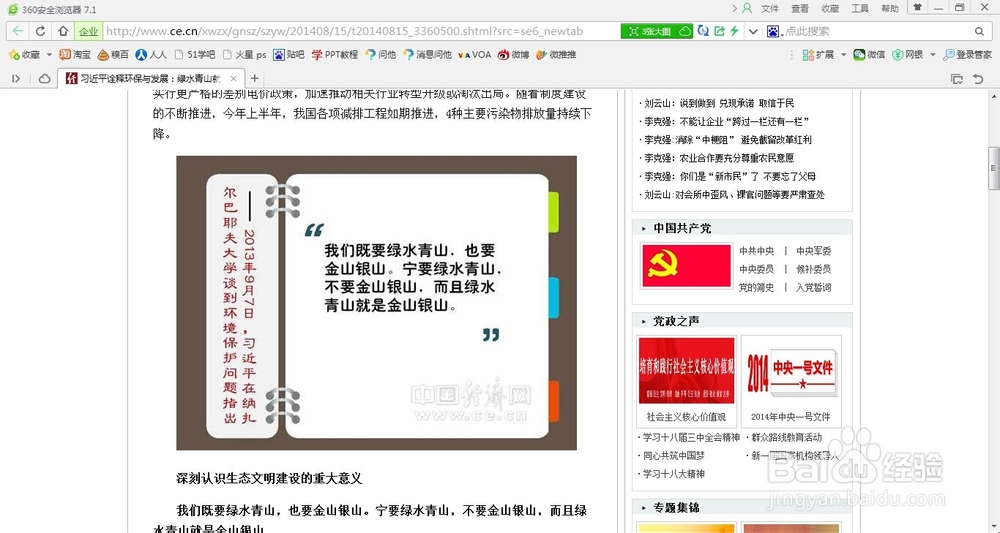Open the 问他 bookmark
The width and height of the screenshot is (1000, 533).
380,55
